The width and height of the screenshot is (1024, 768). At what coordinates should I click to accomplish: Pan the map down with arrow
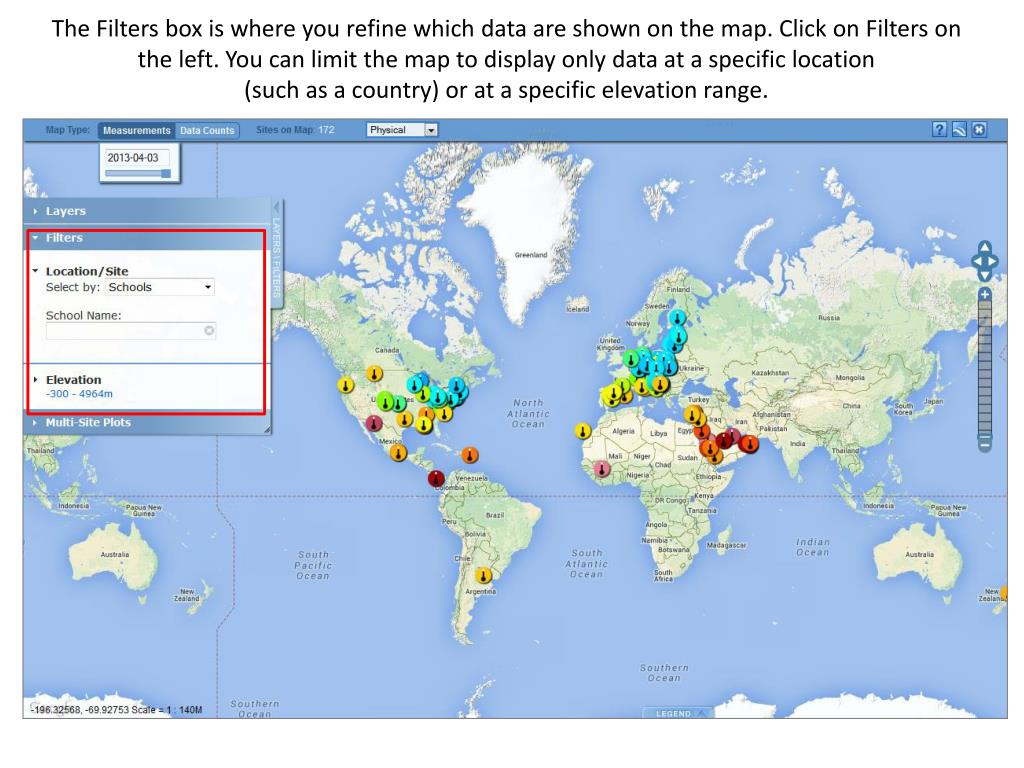tap(985, 276)
